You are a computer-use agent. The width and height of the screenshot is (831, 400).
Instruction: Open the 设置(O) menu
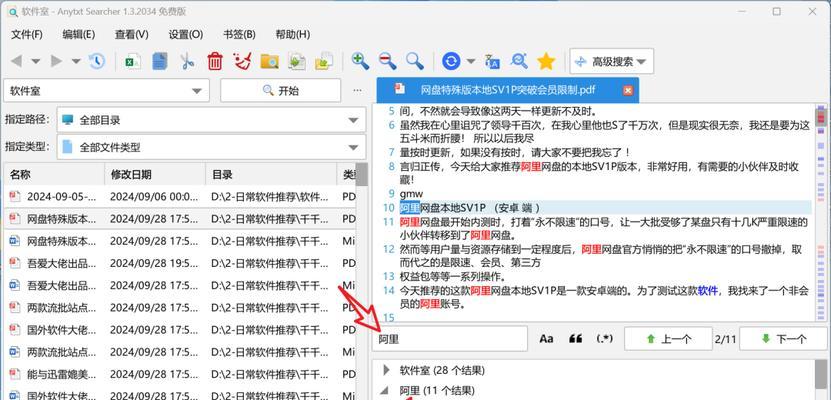pos(185,34)
